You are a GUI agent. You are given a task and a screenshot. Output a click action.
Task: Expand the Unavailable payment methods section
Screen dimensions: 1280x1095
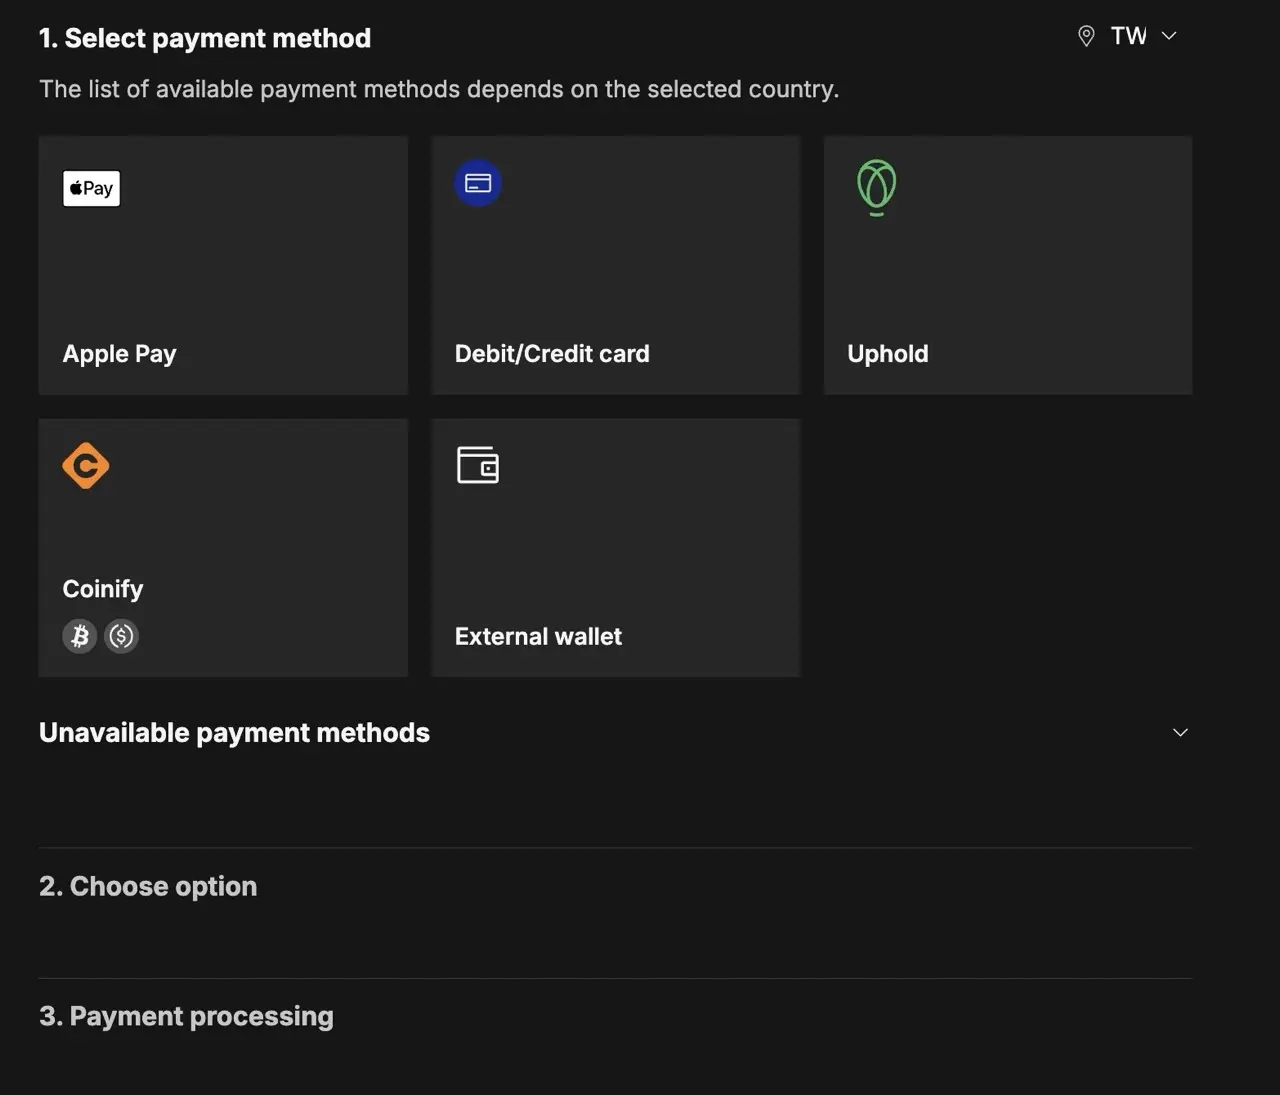click(x=1180, y=733)
